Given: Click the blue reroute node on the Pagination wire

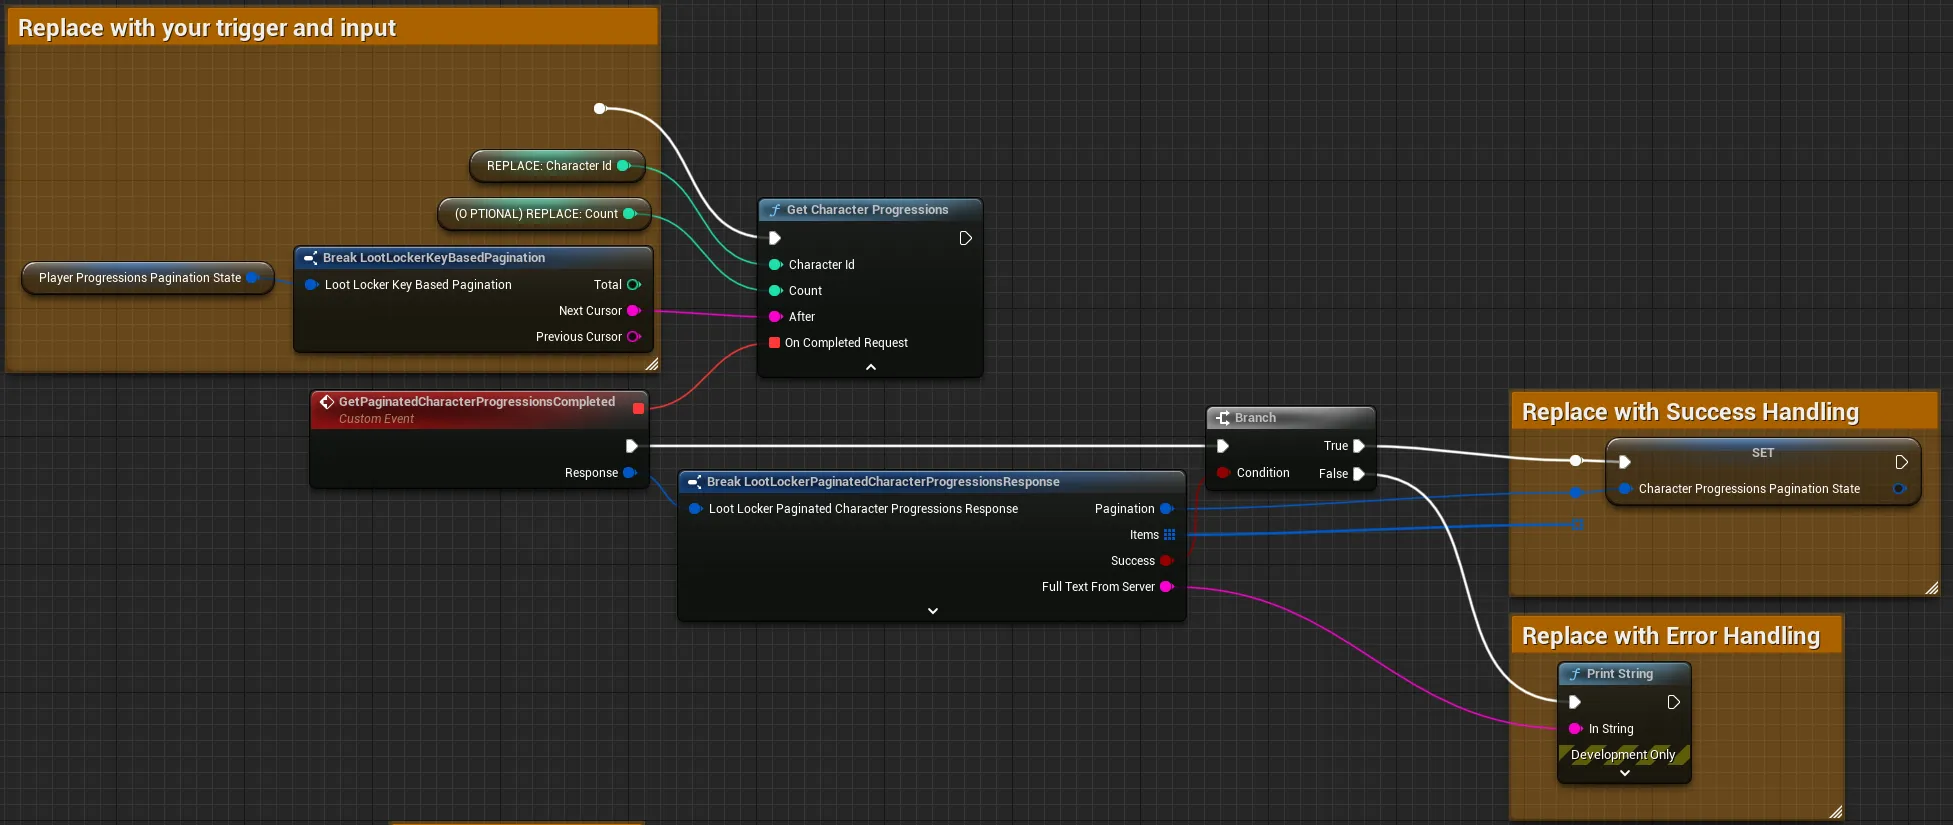Looking at the screenshot, I should [x=1576, y=493].
